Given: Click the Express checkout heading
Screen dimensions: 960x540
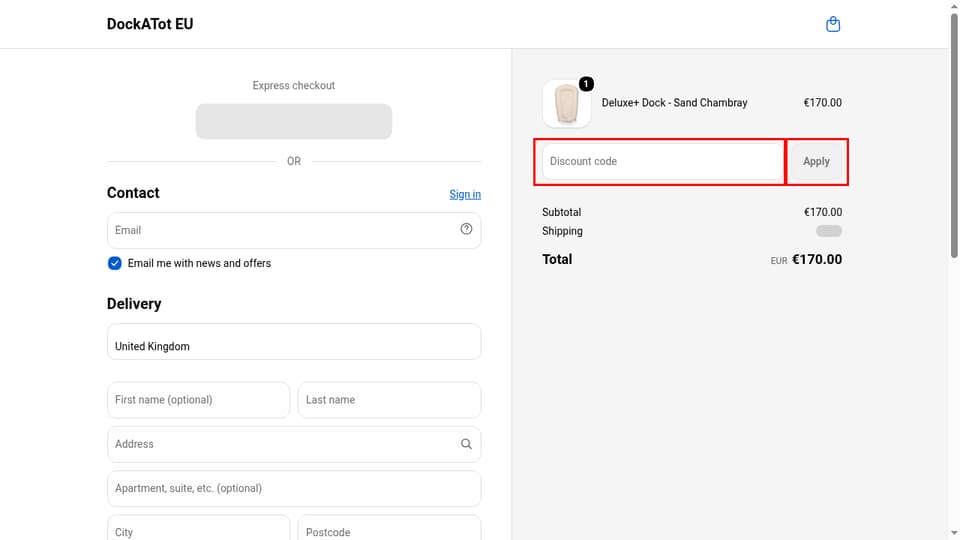Looking at the screenshot, I should tap(294, 86).
